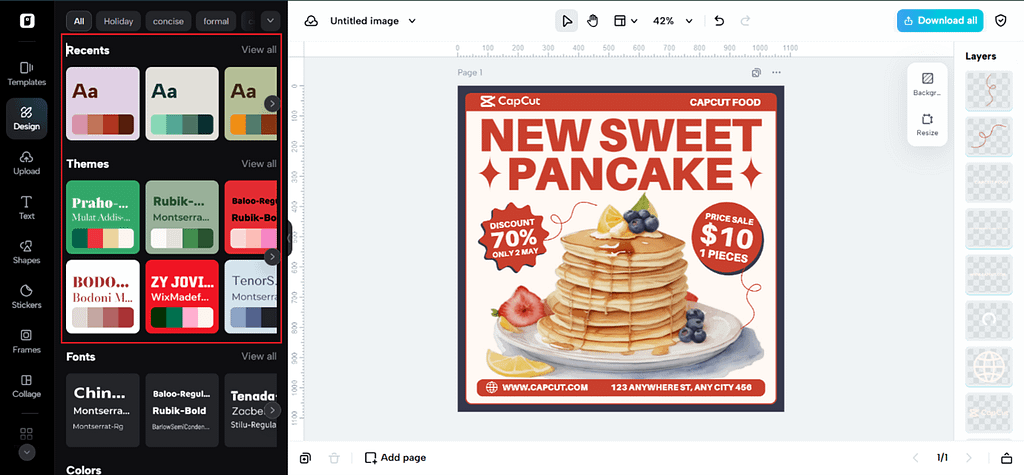
Task: Click the shield icon near Download
Action: pos(1001,20)
